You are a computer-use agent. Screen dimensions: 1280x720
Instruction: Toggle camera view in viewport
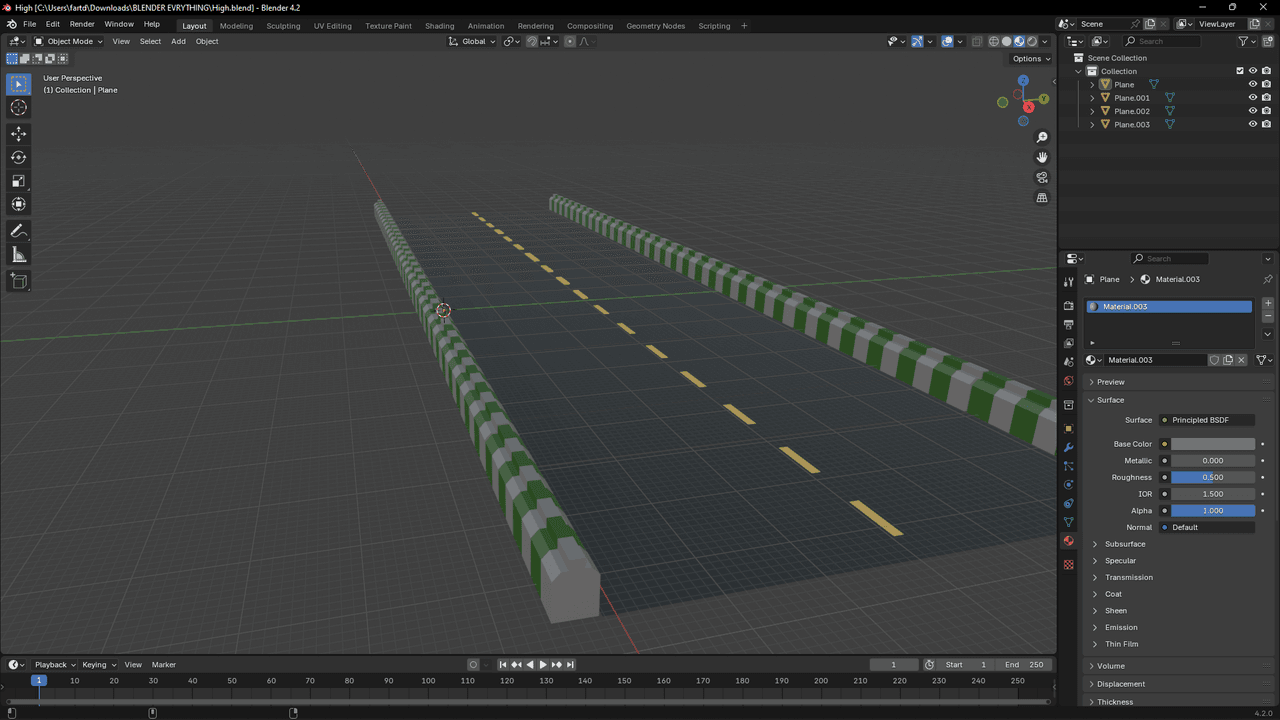point(1042,178)
